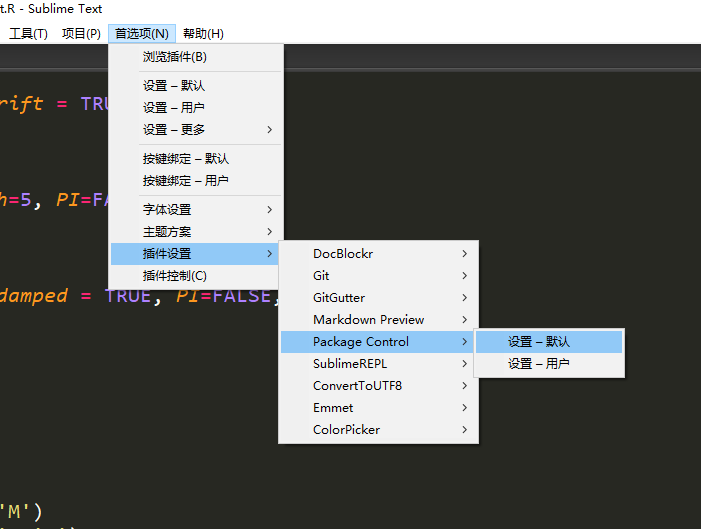The image size is (701, 529).
Task: Click the 'M') text in the code
Action: pos(21,512)
